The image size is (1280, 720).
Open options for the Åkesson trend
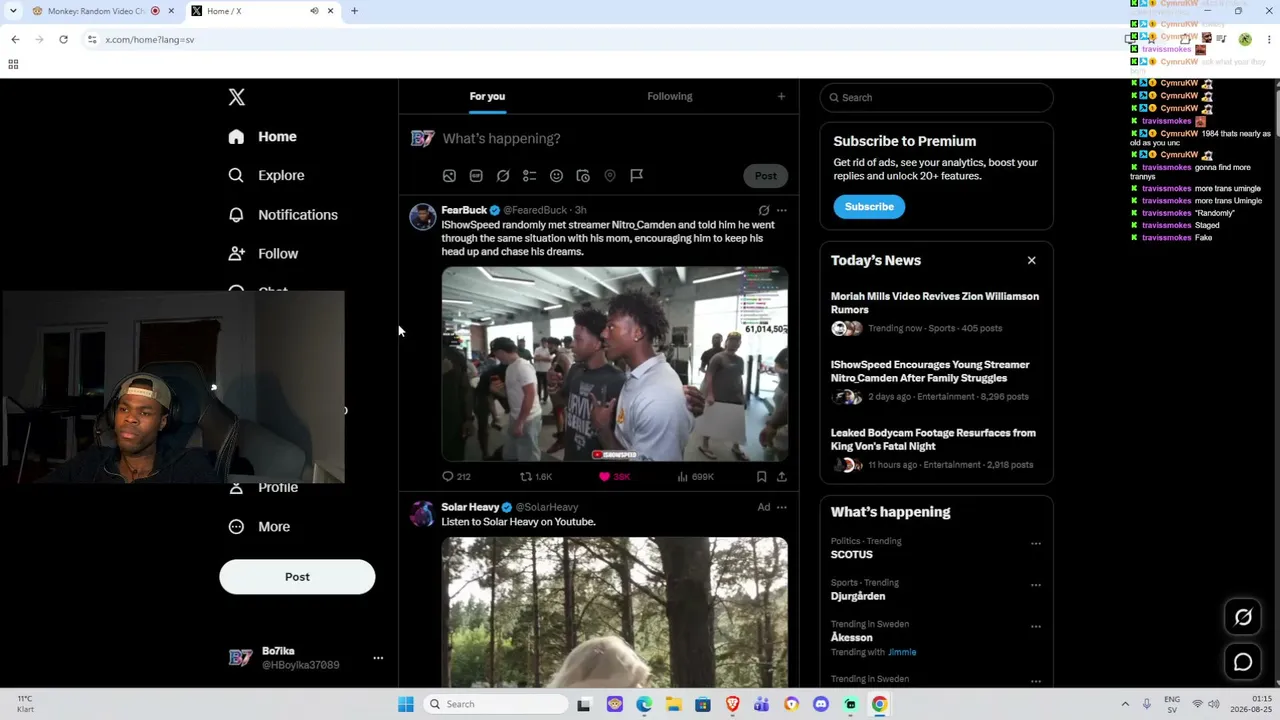click(1036, 627)
